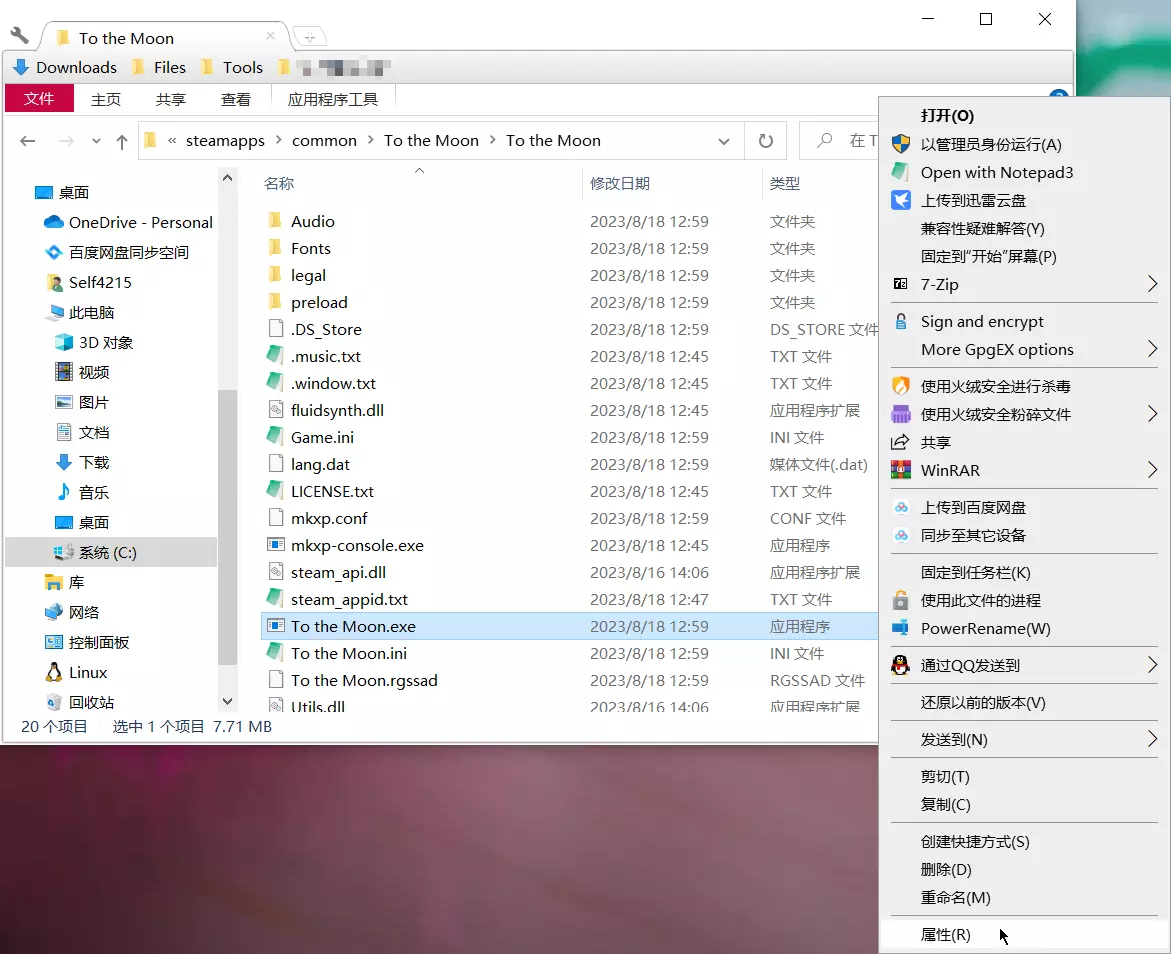The image size is (1171, 954).
Task: Click the Notepad3 icon in context menu
Action: (x=901, y=172)
